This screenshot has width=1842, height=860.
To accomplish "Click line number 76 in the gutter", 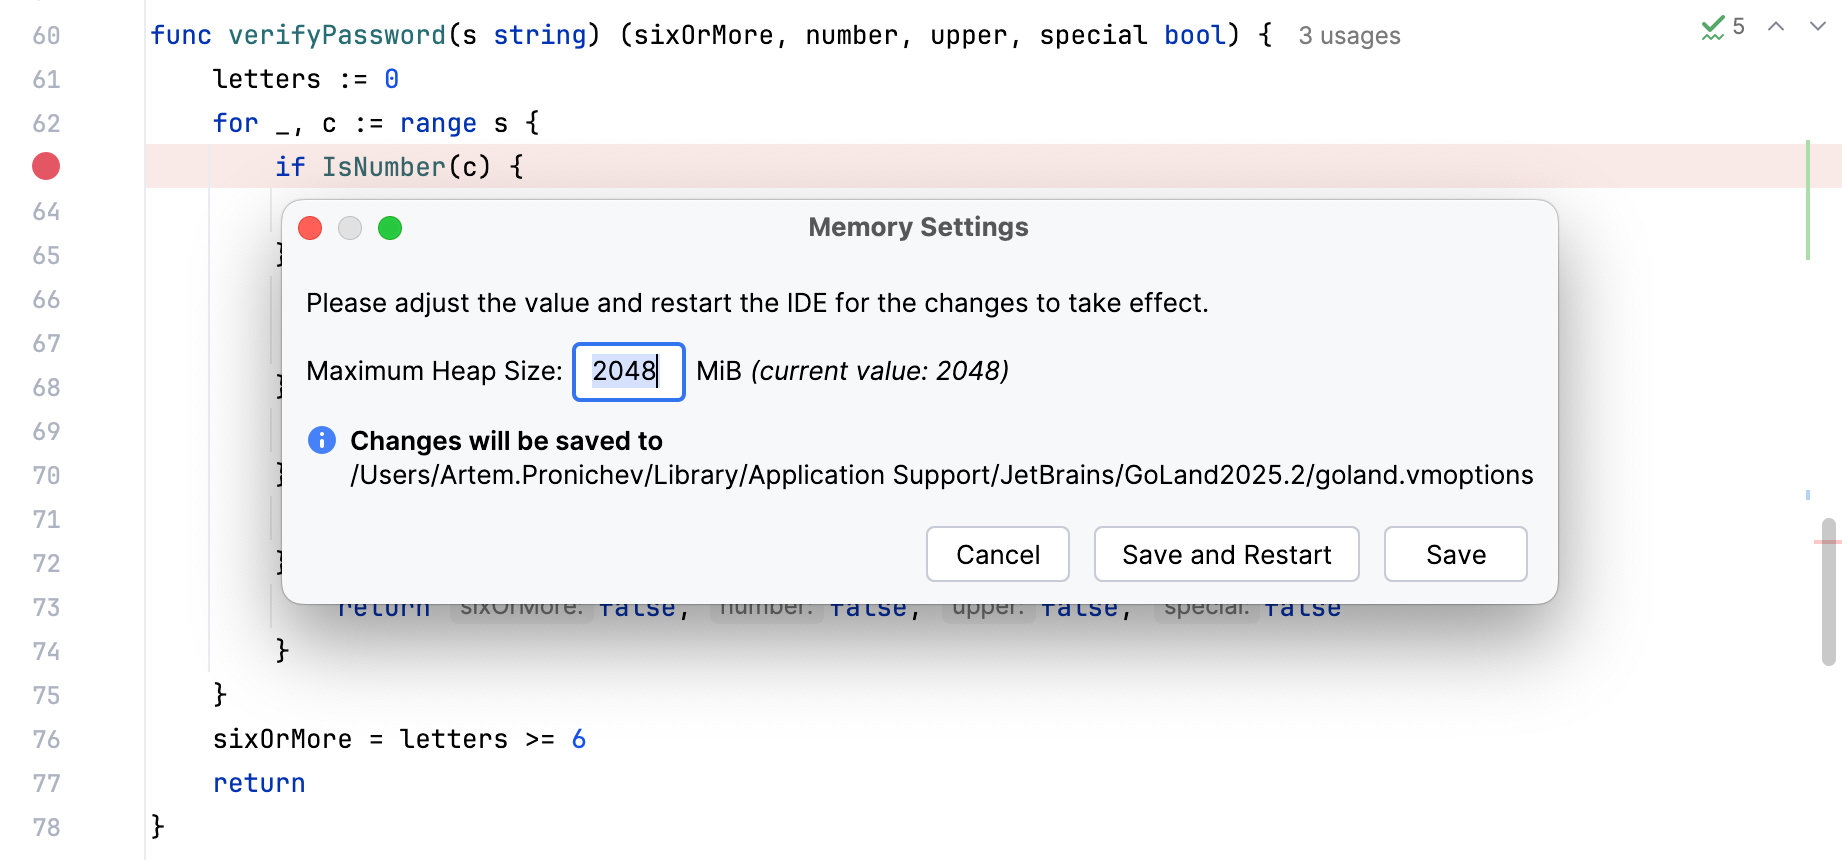I will click(46, 739).
